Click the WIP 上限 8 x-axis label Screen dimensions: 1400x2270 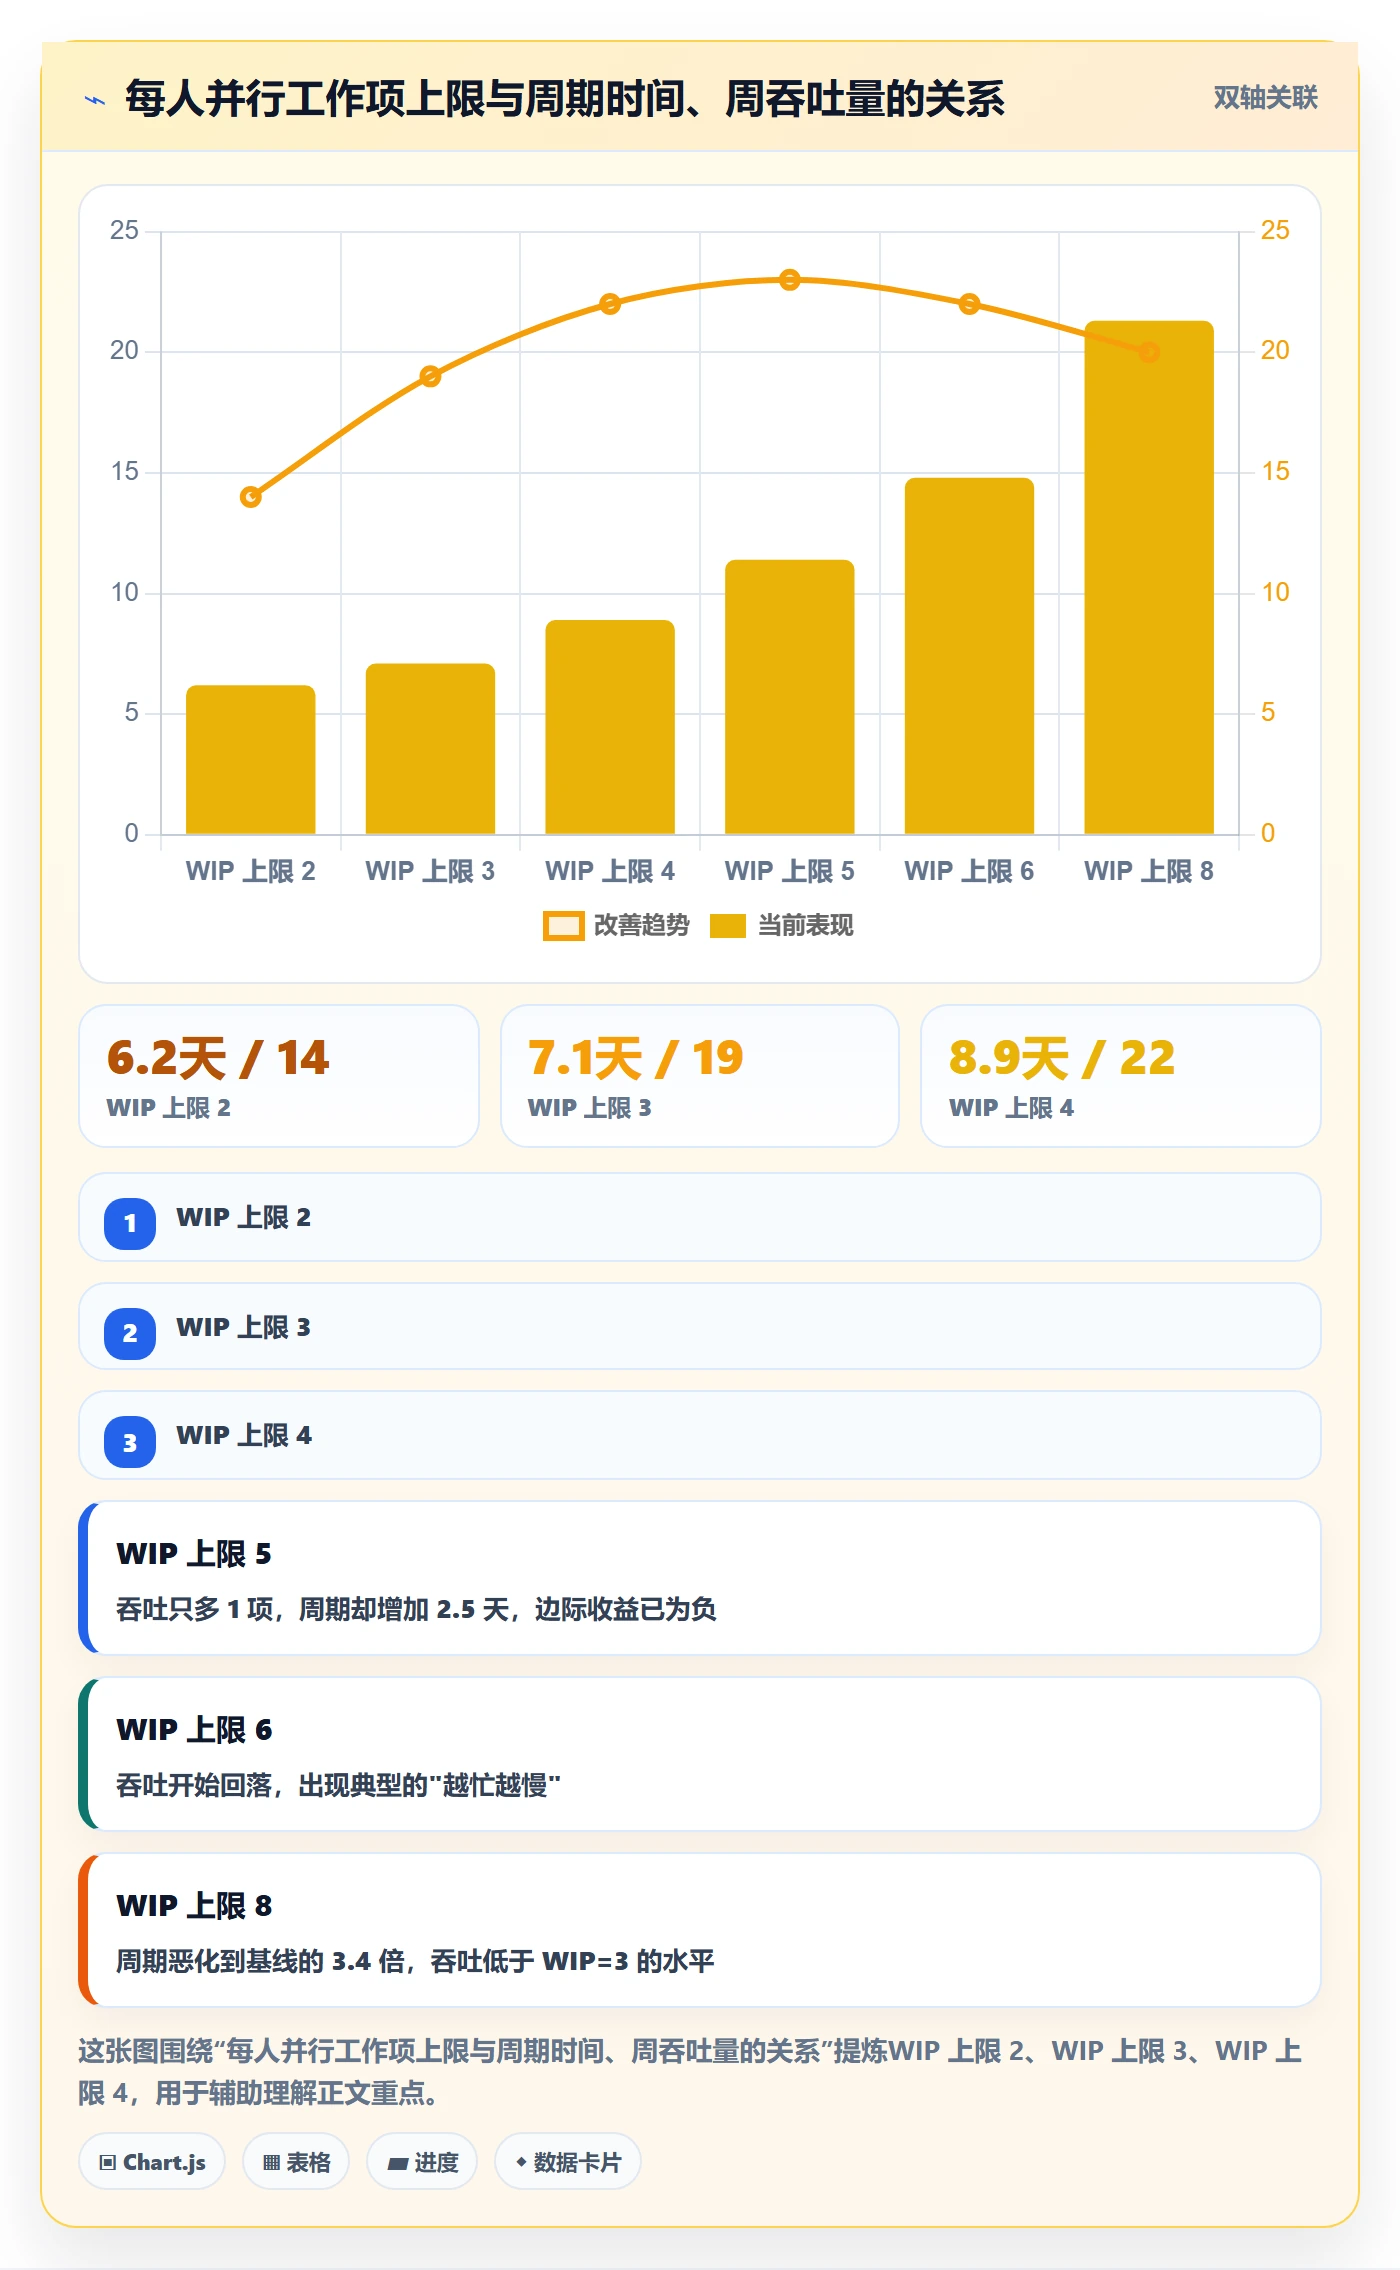point(1149,871)
